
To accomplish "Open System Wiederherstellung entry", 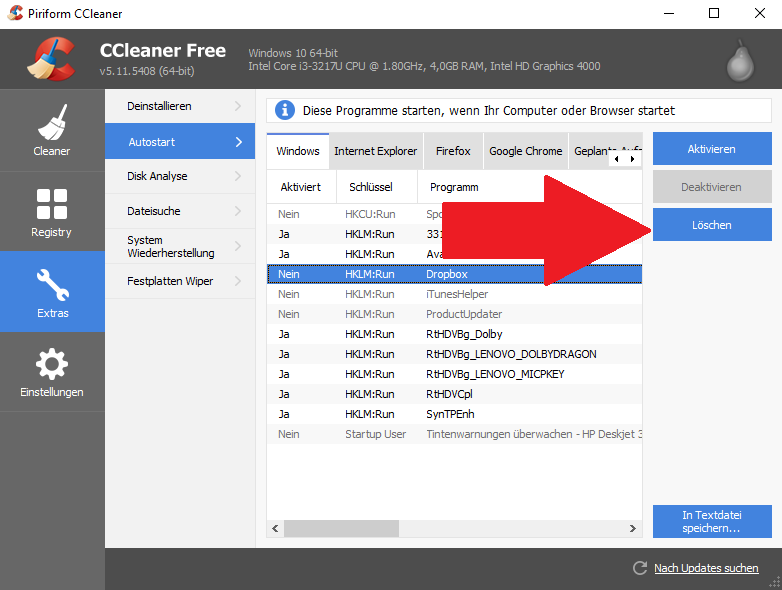I will point(180,246).
